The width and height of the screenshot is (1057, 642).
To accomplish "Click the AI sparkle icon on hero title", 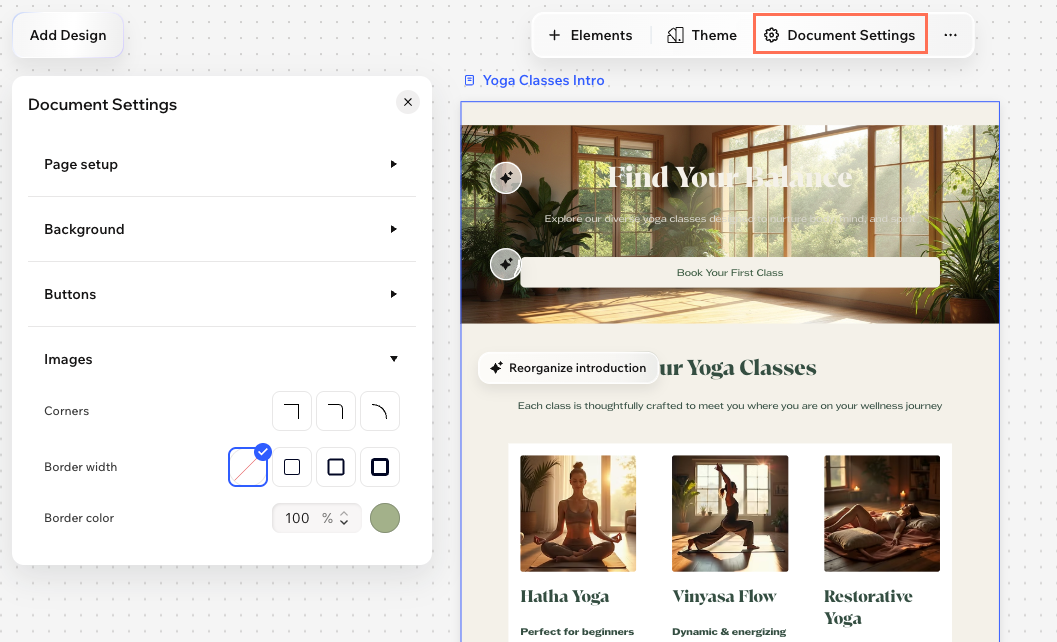I will (506, 178).
